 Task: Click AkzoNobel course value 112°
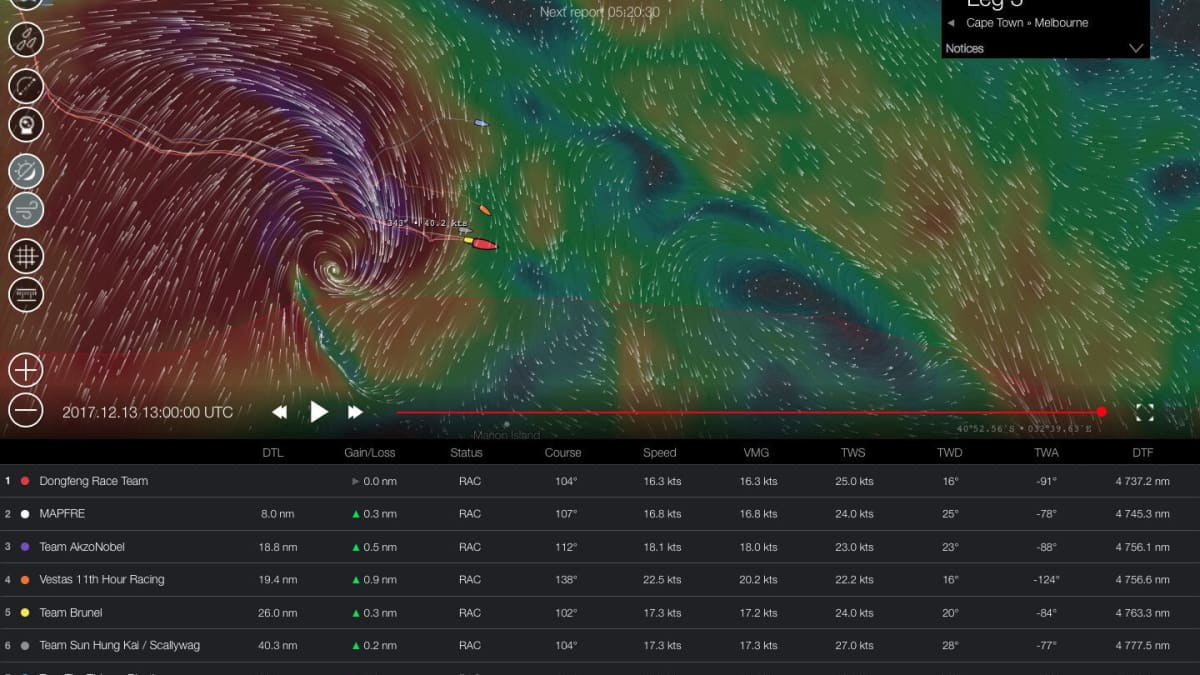click(x=566, y=547)
